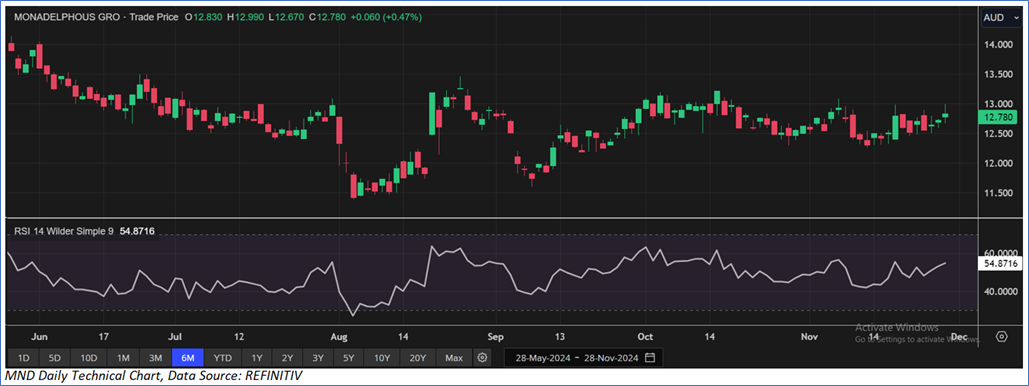This screenshot has height=386, width=1029.
Task: Switch to the YTD range
Action: click(223, 358)
